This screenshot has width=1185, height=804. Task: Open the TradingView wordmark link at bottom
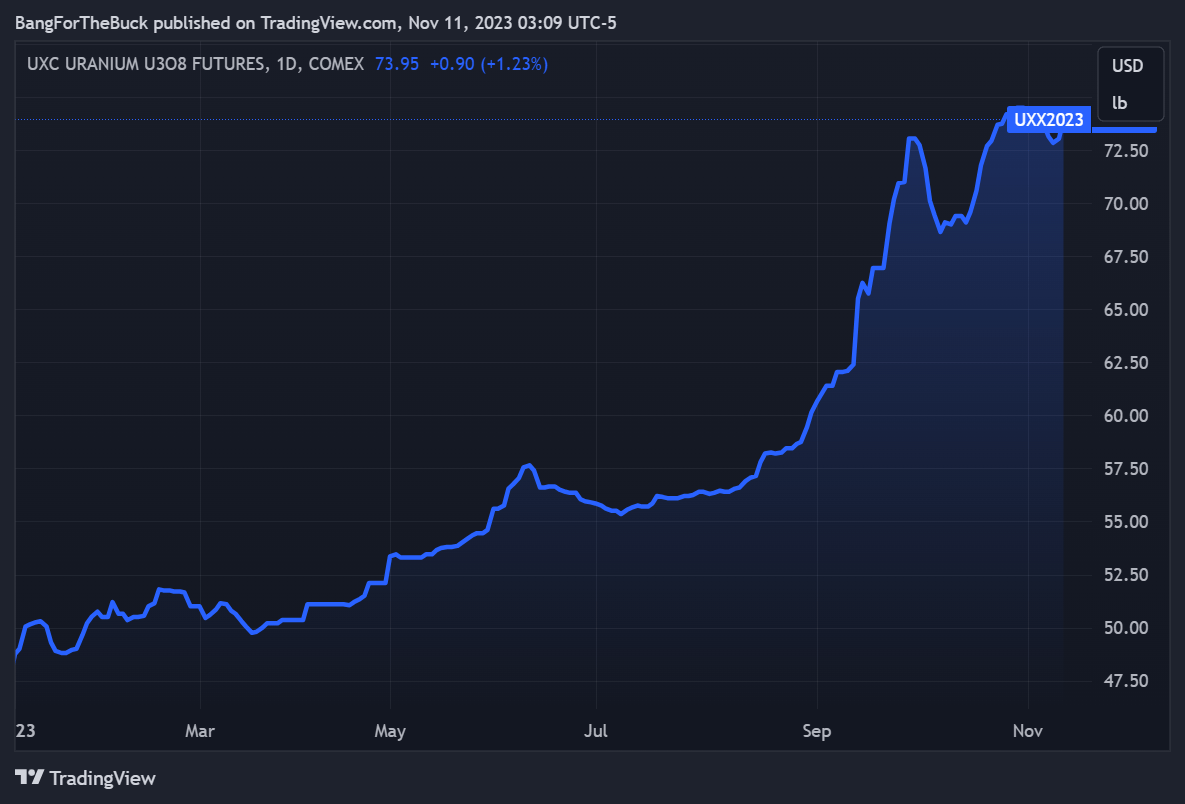(102, 778)
